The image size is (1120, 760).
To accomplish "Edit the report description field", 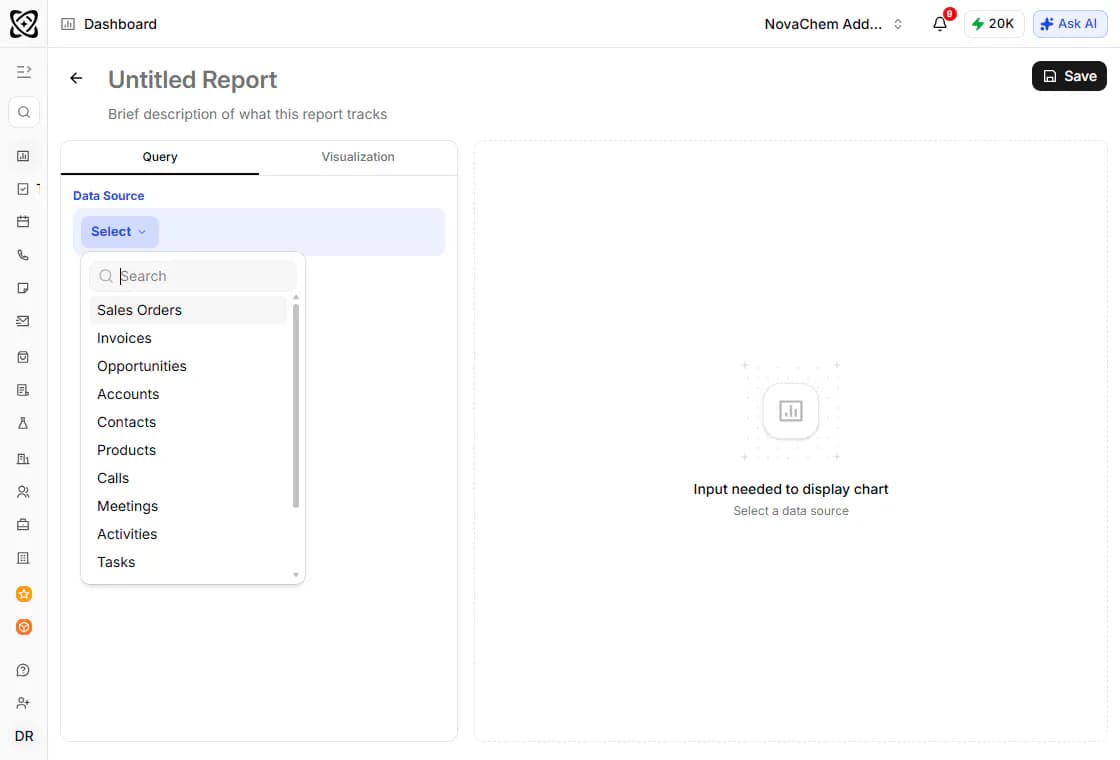I will [247, 114].
